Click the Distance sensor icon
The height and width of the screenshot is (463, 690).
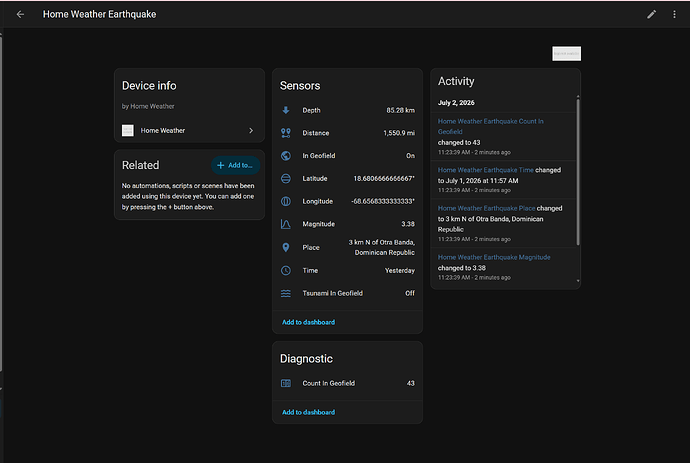click(x=286, y=133)
